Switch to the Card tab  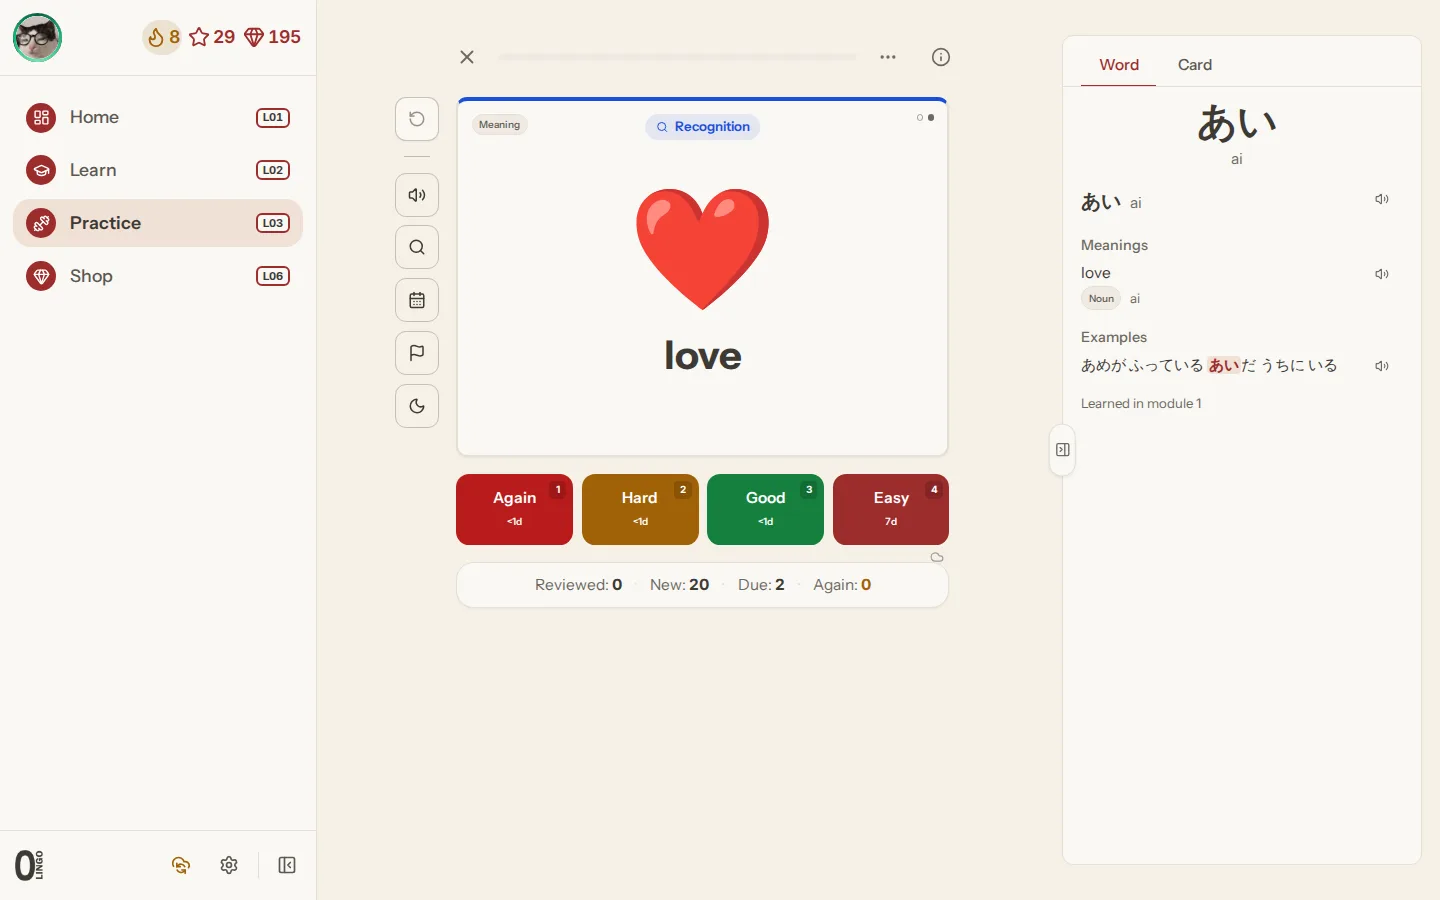pos(1195,65)
